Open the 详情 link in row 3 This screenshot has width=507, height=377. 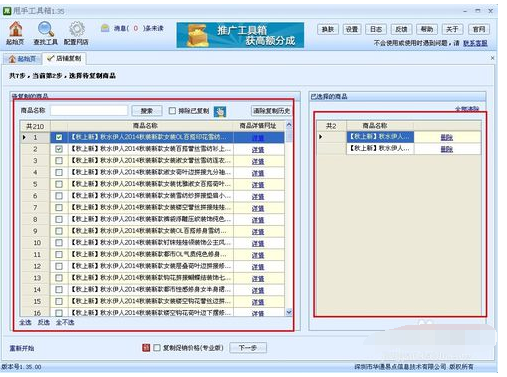[x=258, y=161]
